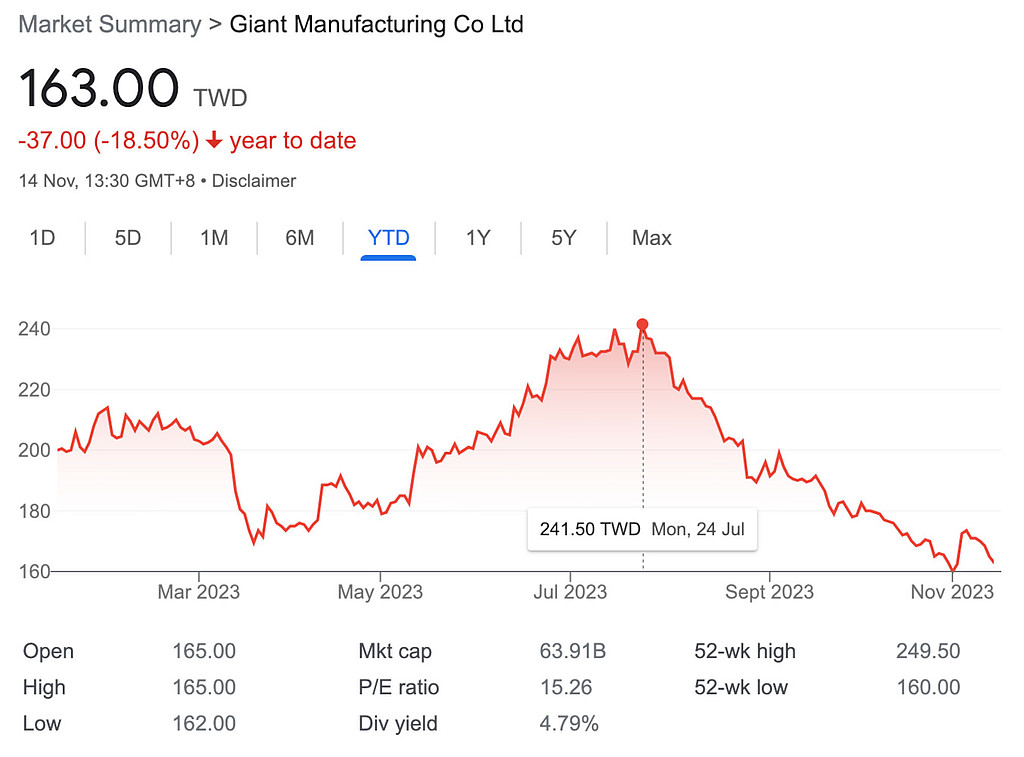Click the 163.00 current price

pyautogui.click(x=98, y=88)
